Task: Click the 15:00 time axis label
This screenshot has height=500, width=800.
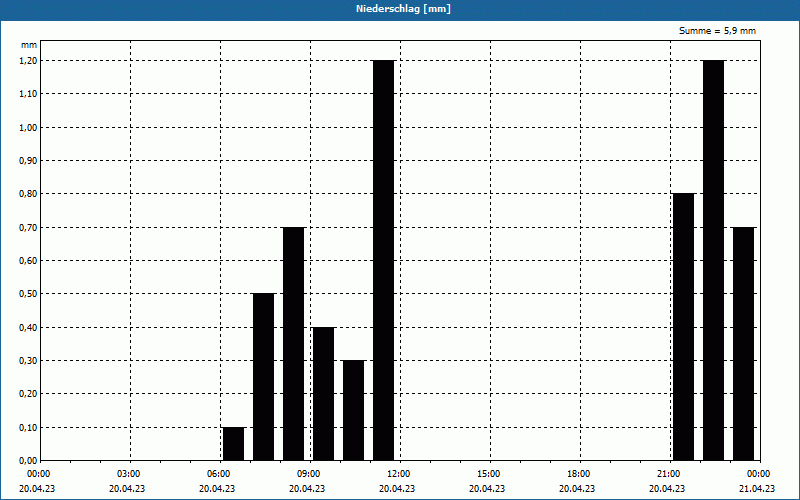Action: [x=489, y=474]
